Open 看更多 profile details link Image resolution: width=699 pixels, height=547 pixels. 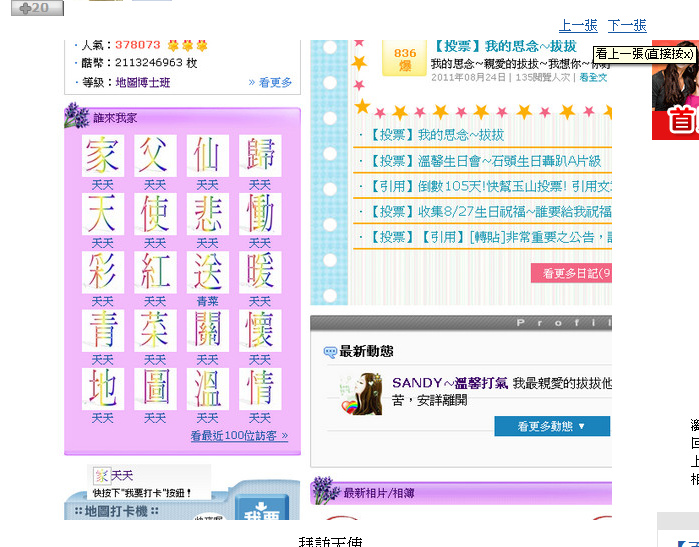tap(270, 82)
